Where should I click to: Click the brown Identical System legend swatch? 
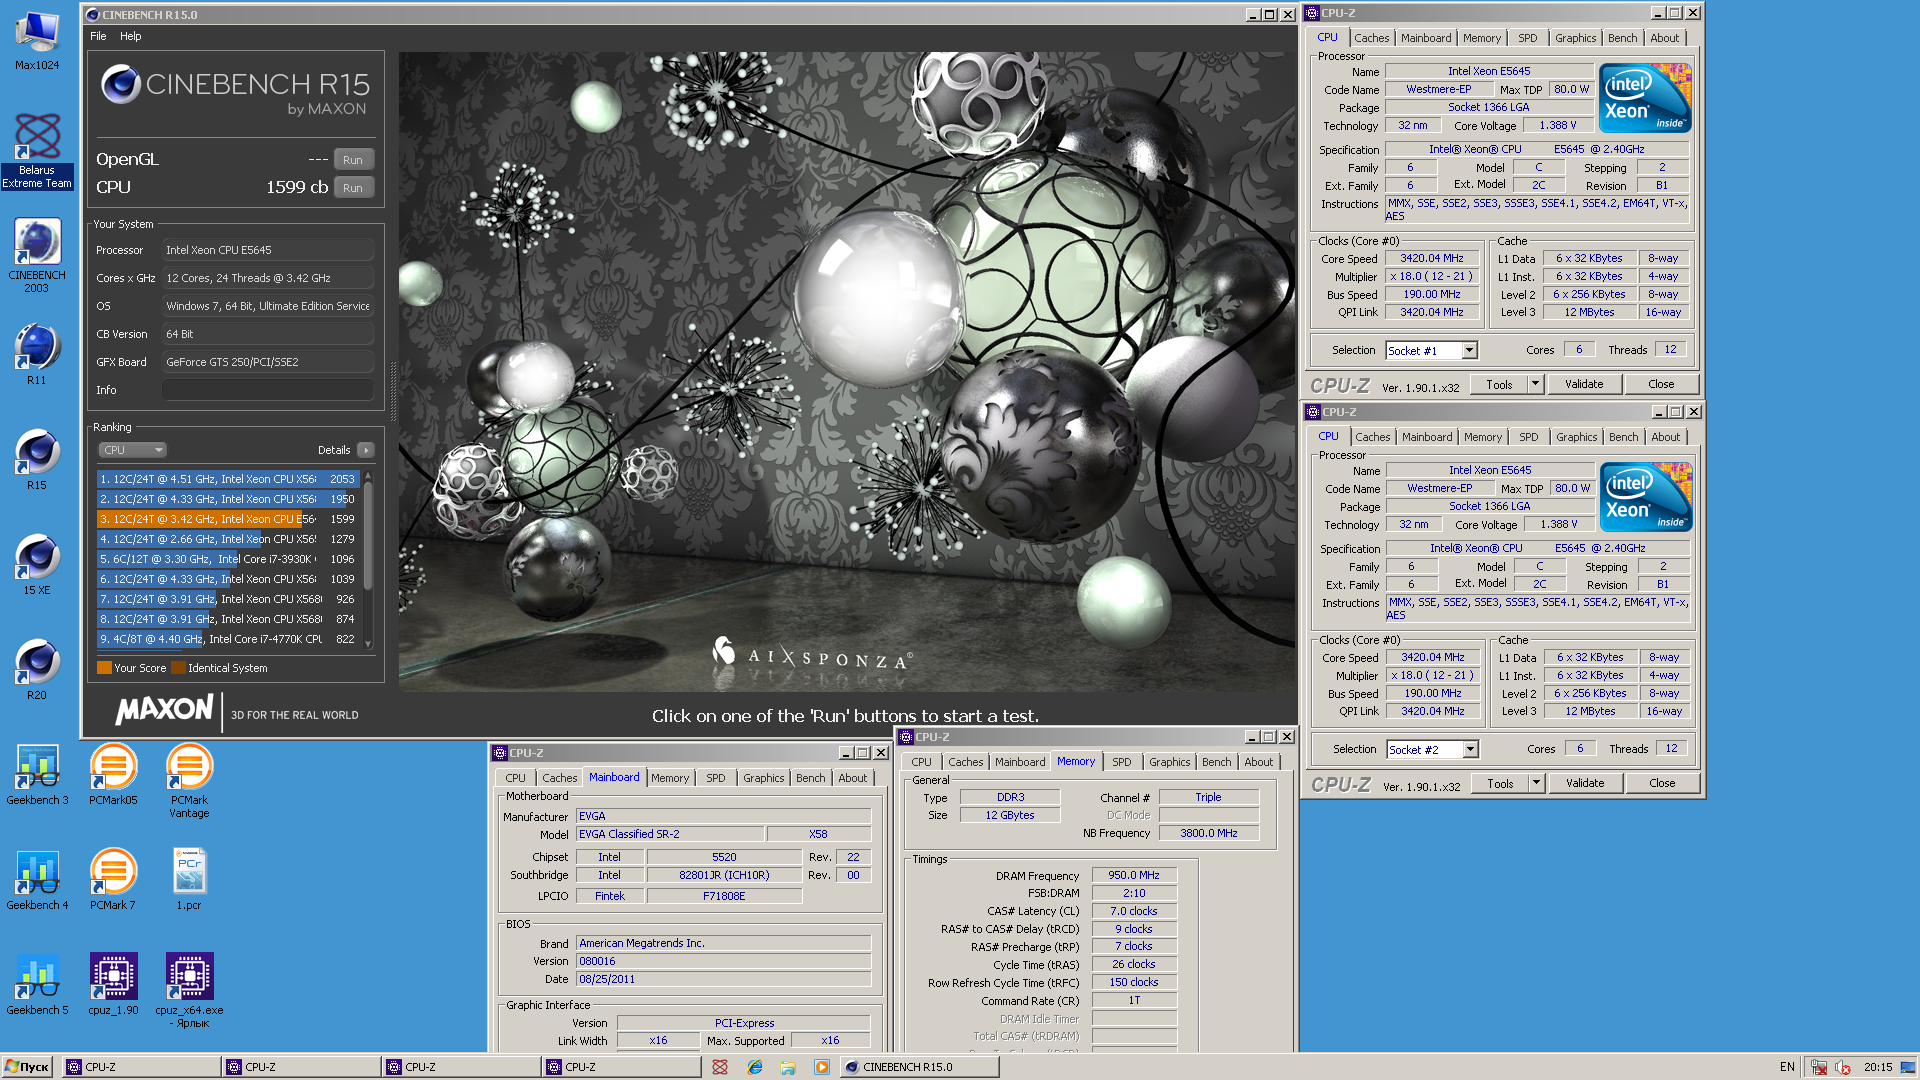[x=178, y=668]
